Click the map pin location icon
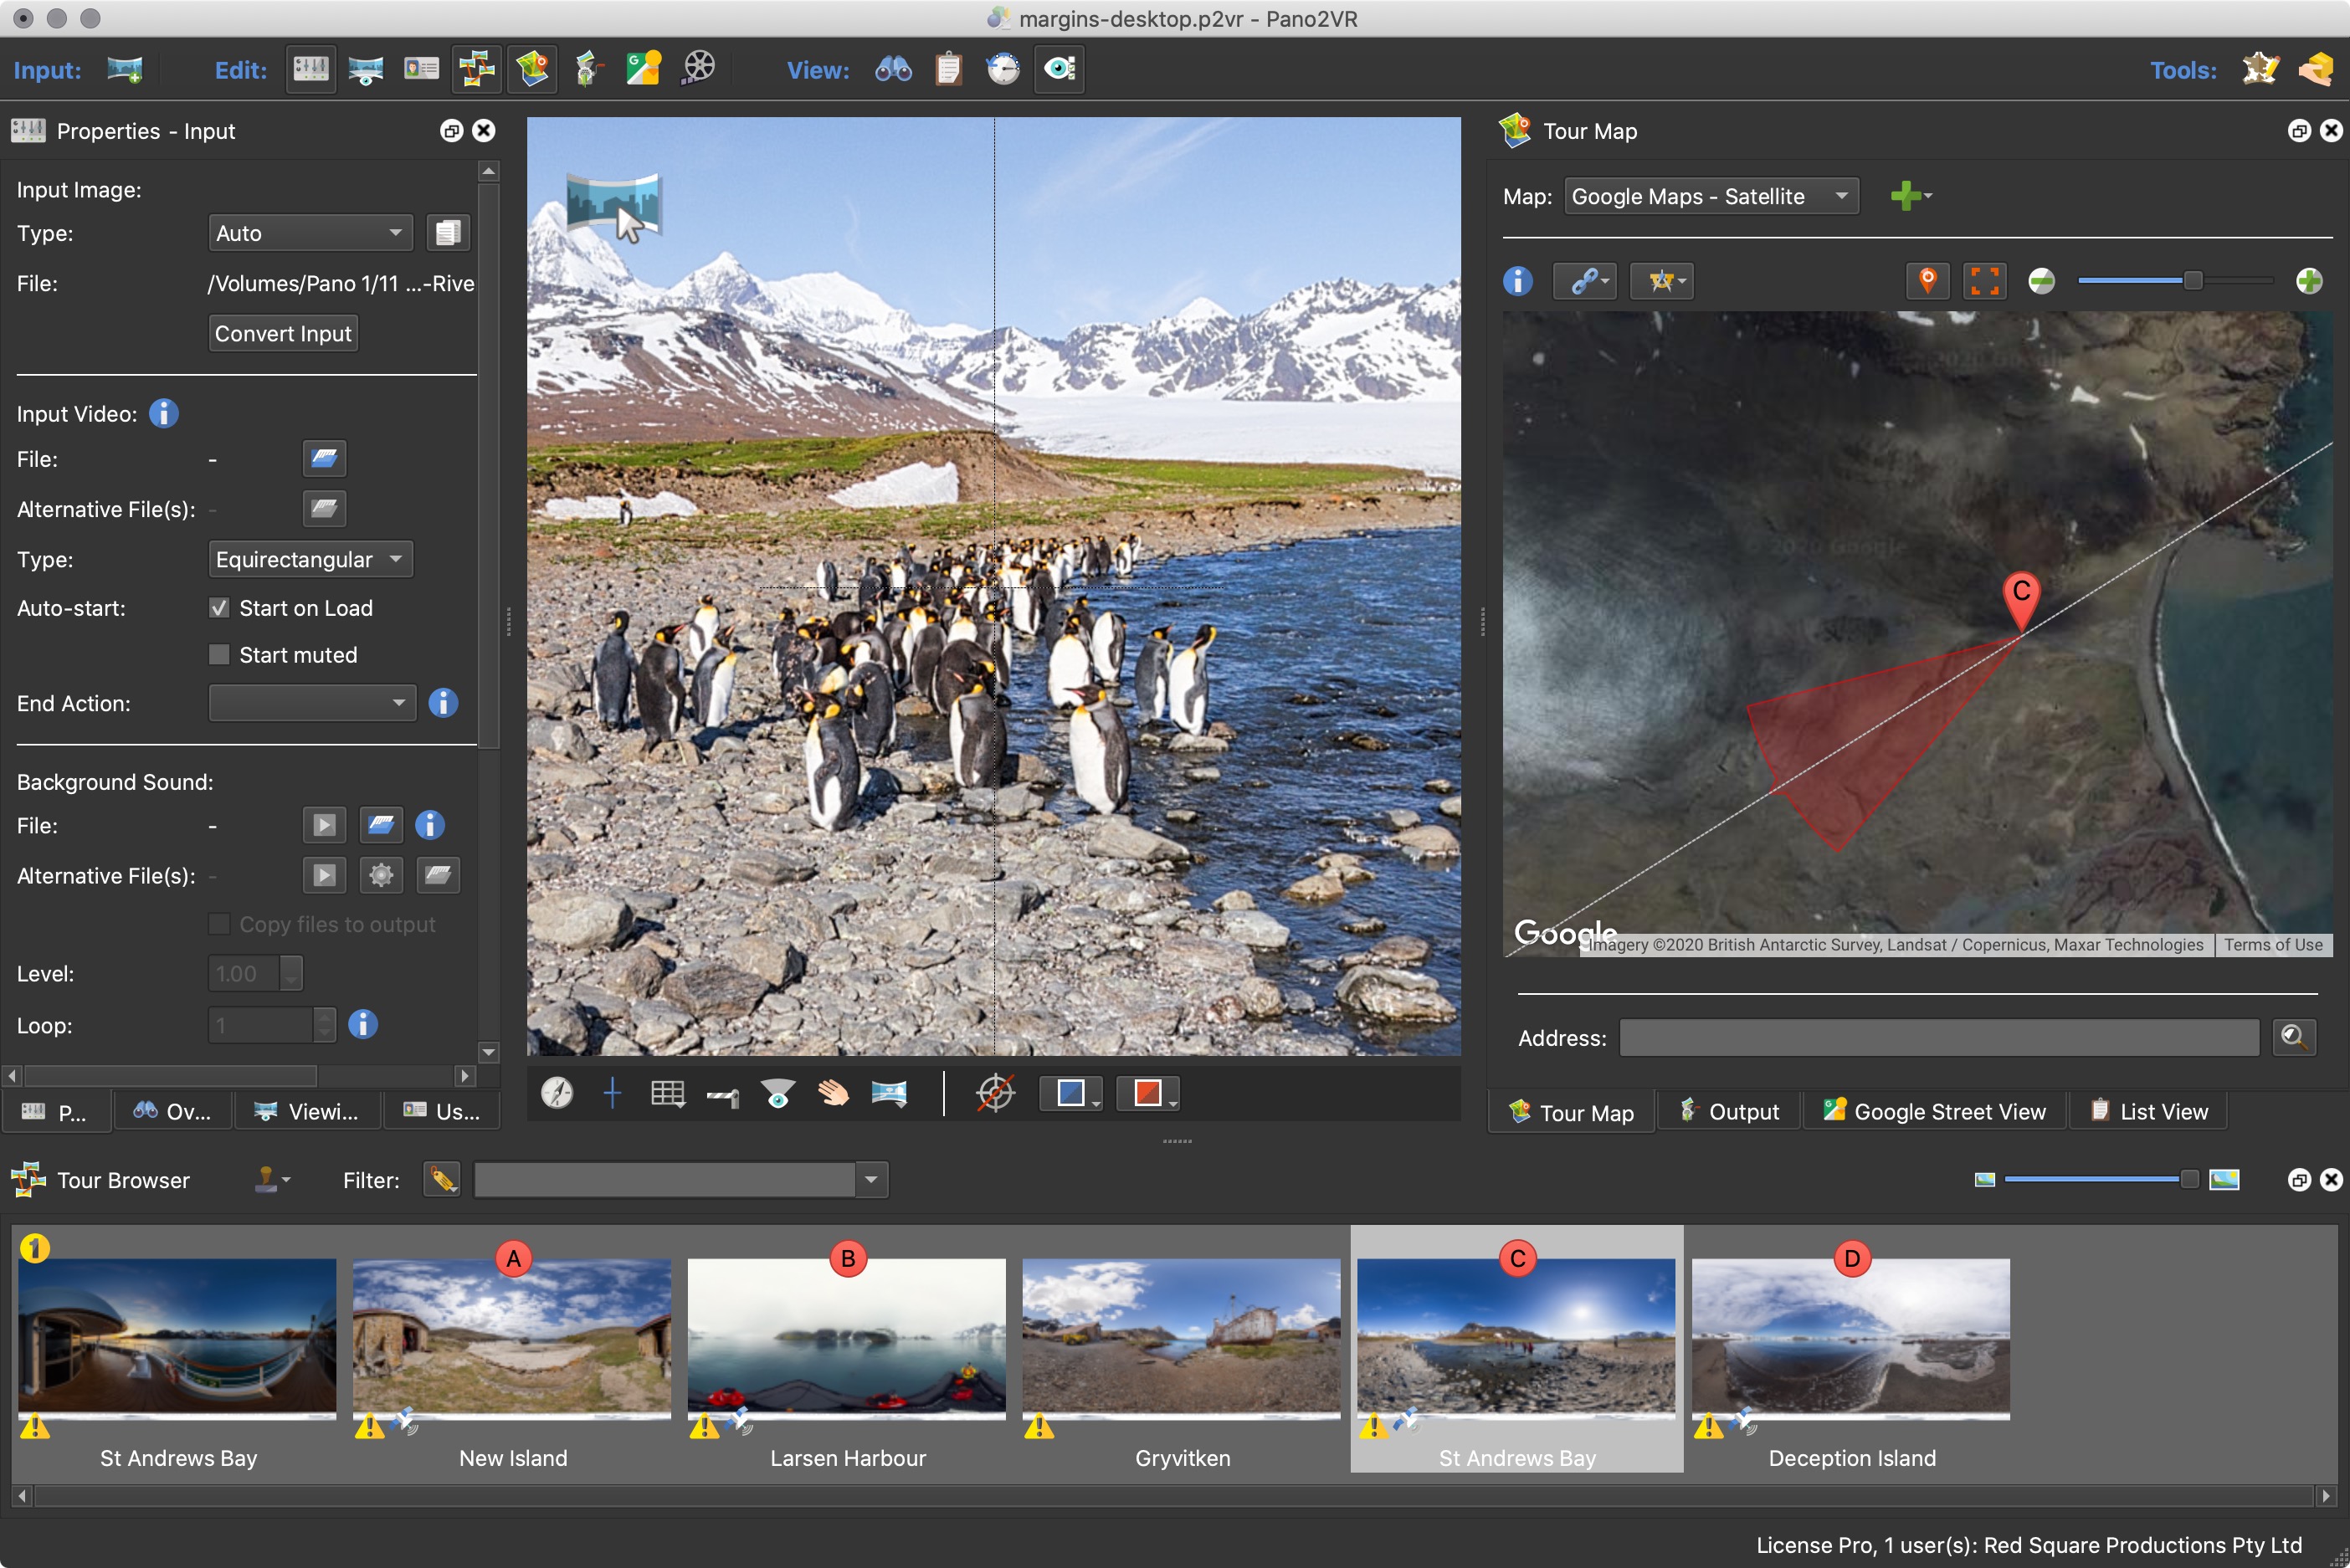The image size is (2350, 1568). [1928, 281]
